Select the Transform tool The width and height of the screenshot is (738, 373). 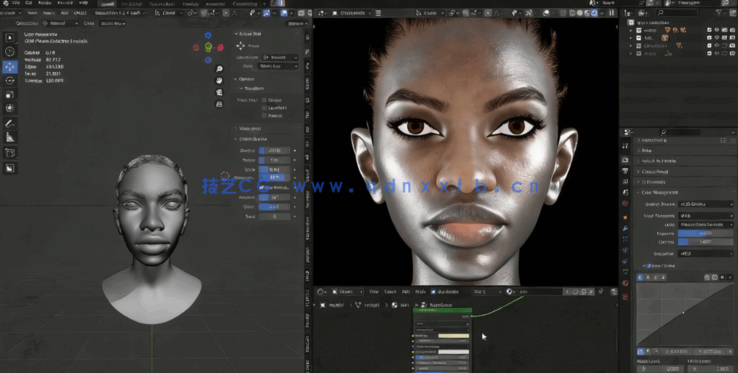coord(9,108)
